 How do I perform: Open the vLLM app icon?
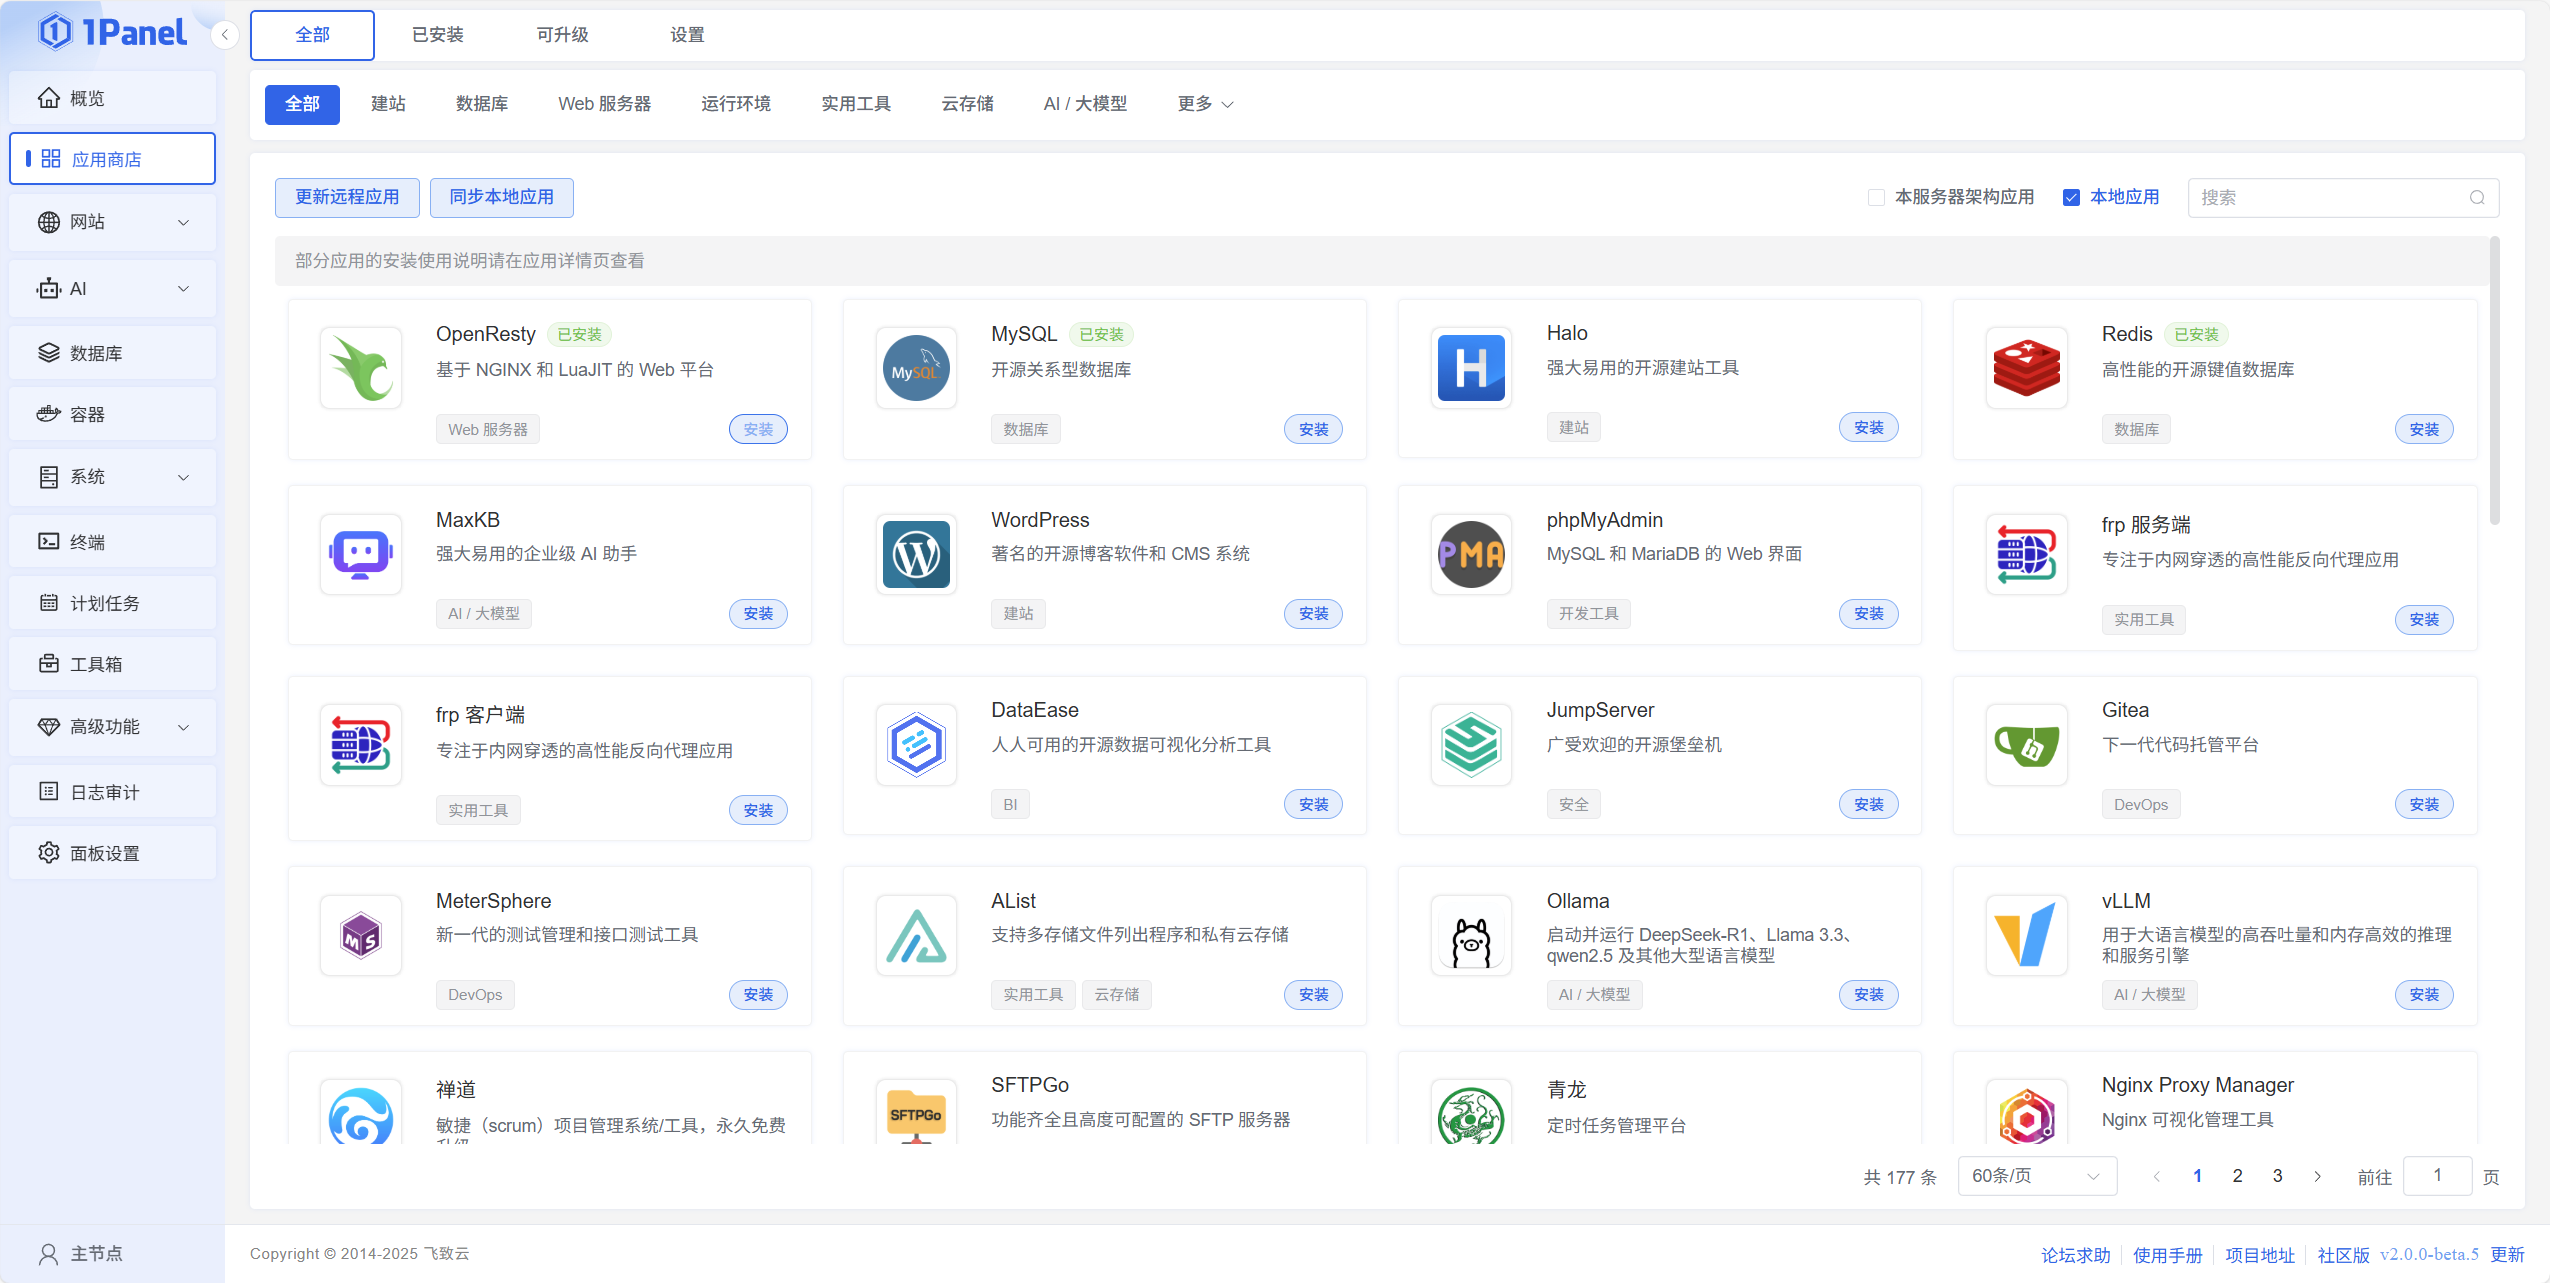[2026, 935]
